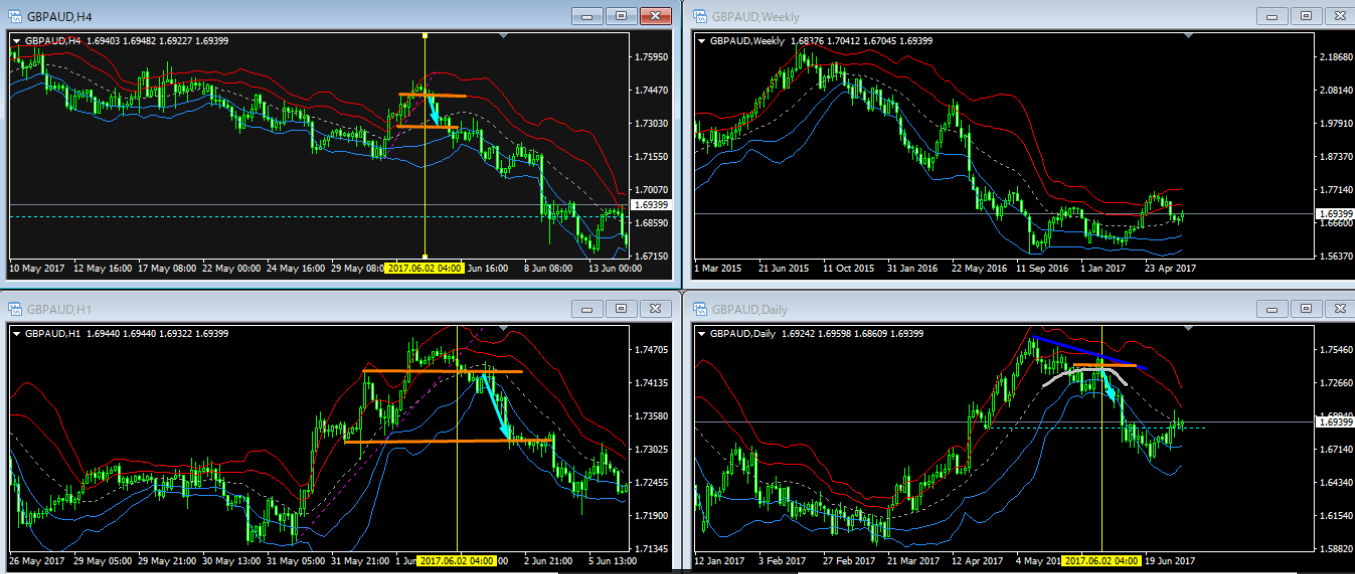This screenshot has width=1355, height=574.
Task: Grab the chart shift marker on Weekly chart
Action: point(1186,35)
